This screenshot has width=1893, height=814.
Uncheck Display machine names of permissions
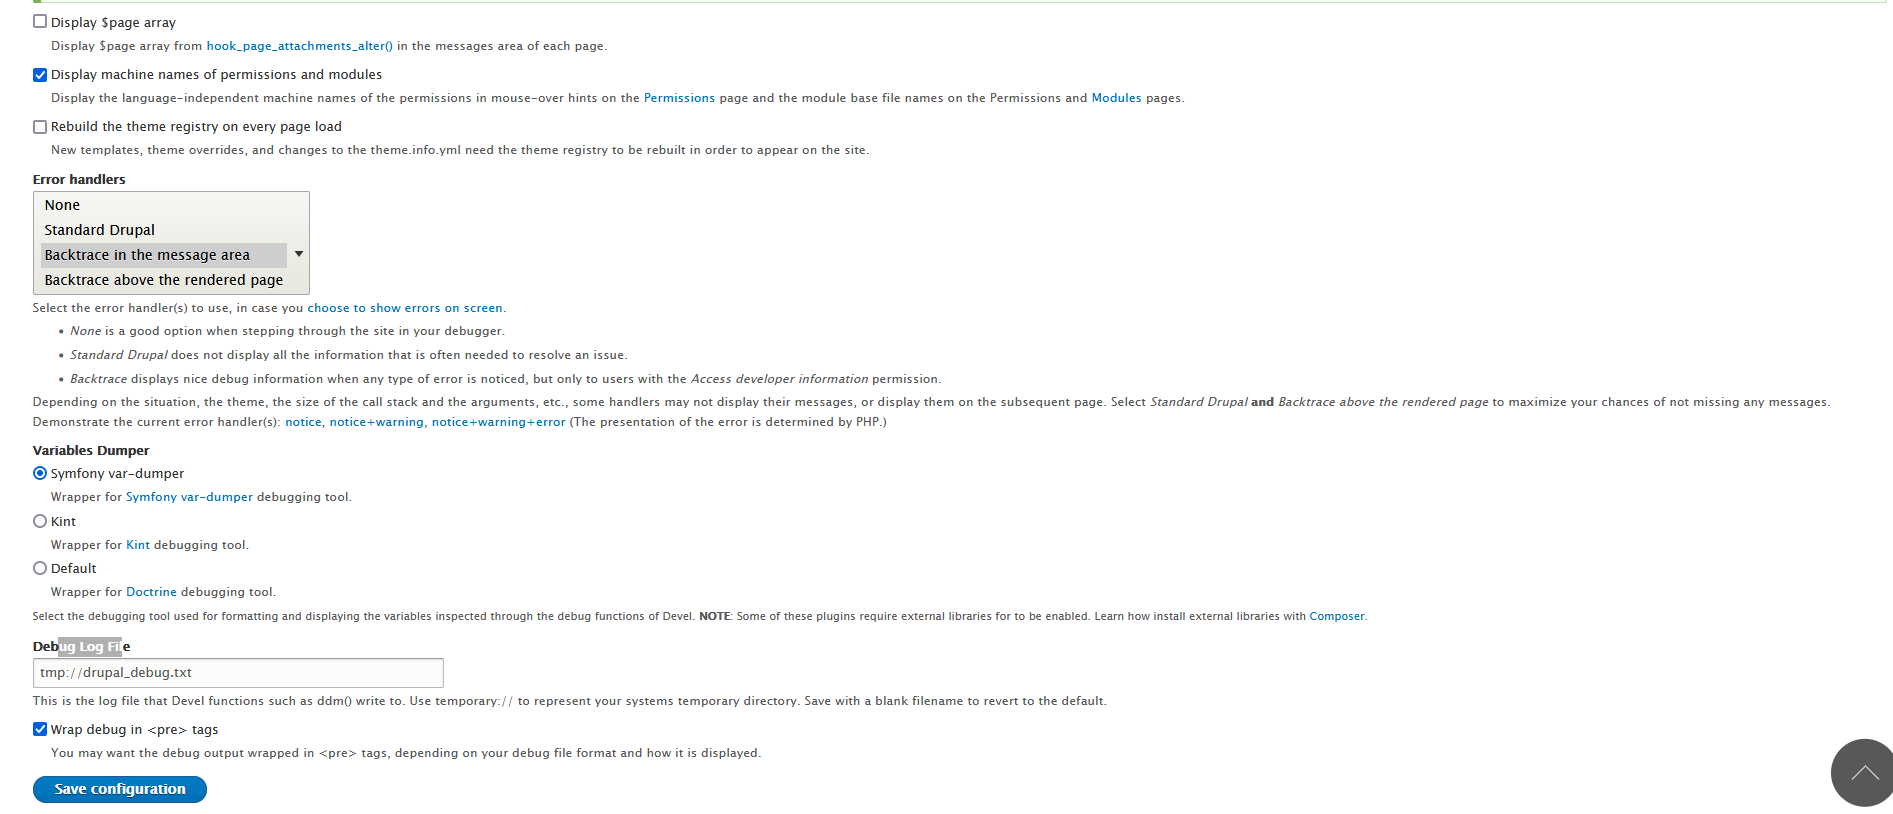click(40, 75)
